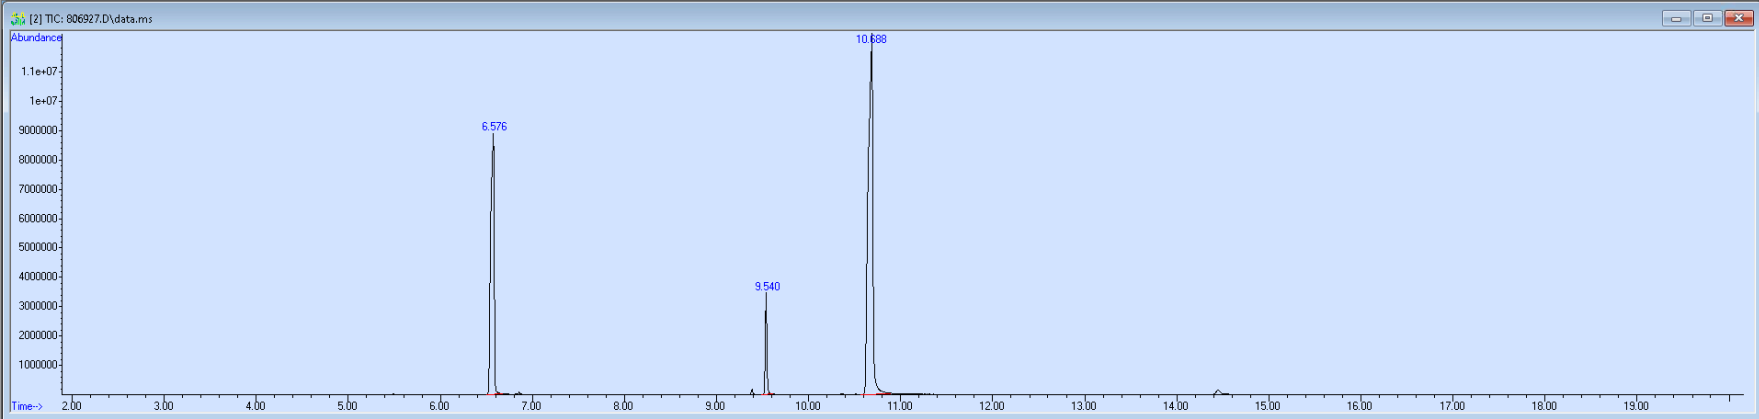Click the 1.1e+07 abundance tick value
1759x419 pixels.
point(40,72)
